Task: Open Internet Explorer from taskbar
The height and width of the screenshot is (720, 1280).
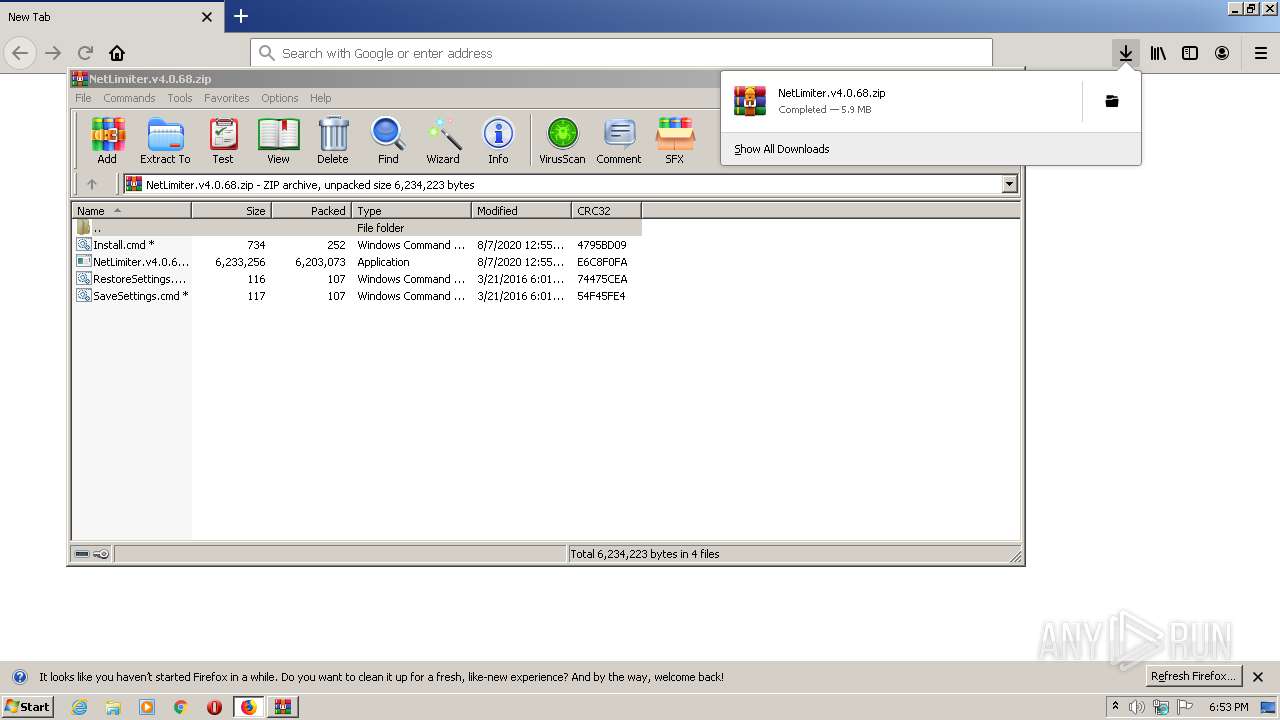Action: pyautogui.click(x=79, y=707)
